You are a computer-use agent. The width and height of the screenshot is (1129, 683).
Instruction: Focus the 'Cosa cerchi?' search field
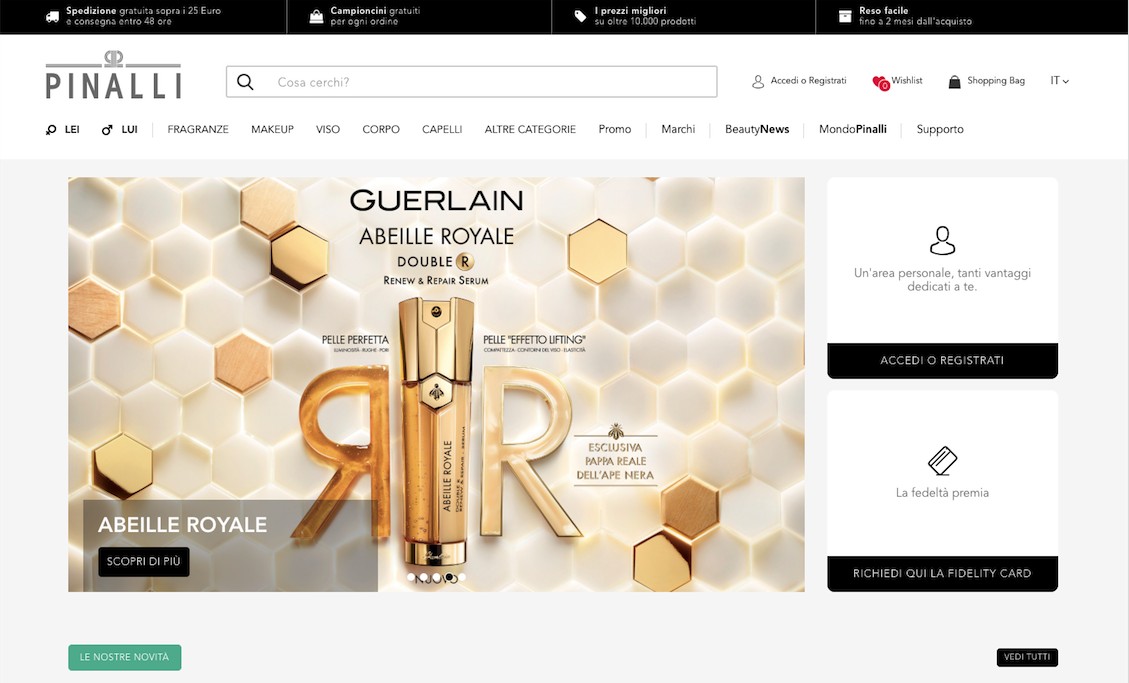coord(472,82)
